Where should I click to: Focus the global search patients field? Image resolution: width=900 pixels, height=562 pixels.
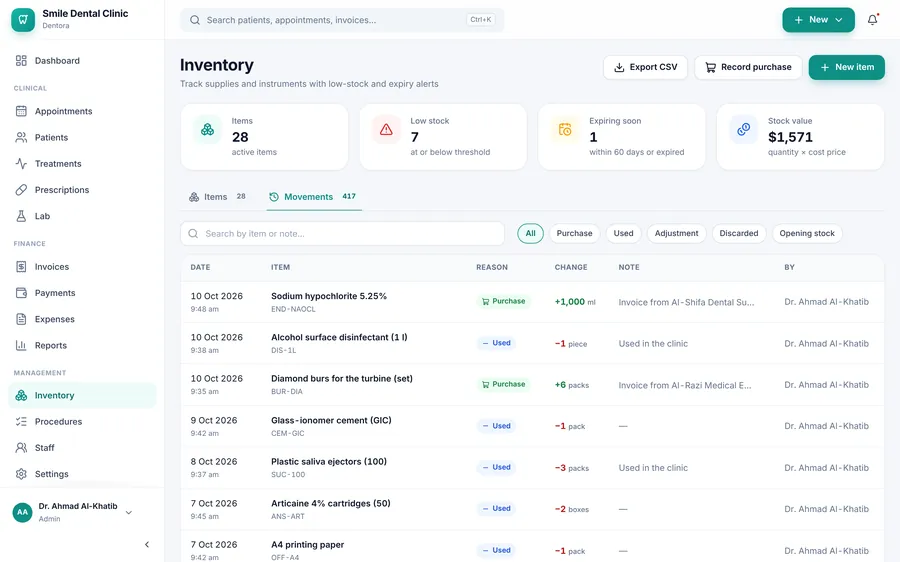342,20
